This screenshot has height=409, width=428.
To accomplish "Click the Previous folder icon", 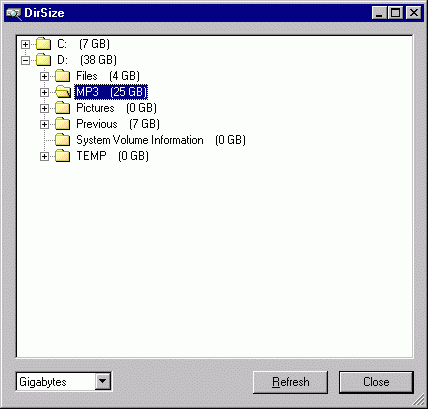I will 62,124.
